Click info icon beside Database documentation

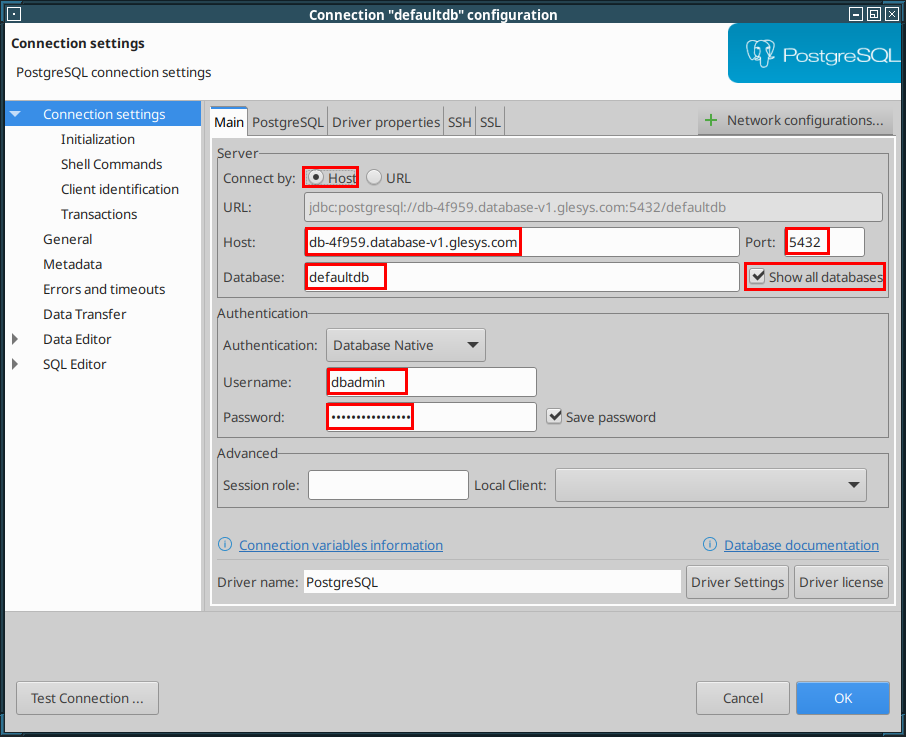pos(710,544)
